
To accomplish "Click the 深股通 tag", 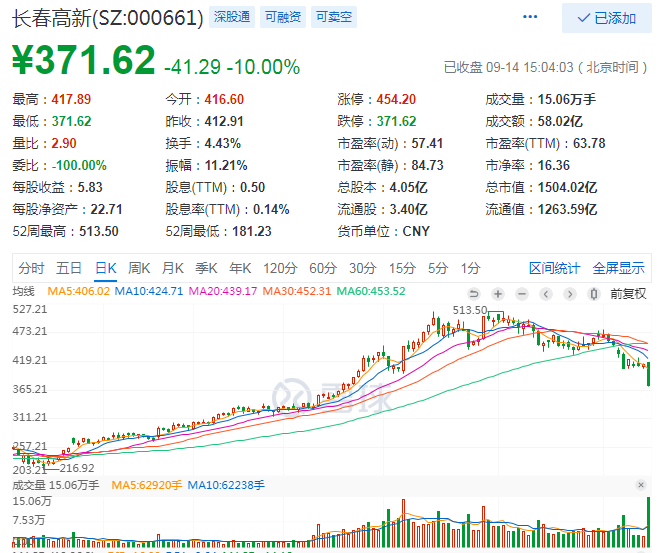I will [232, 17].
